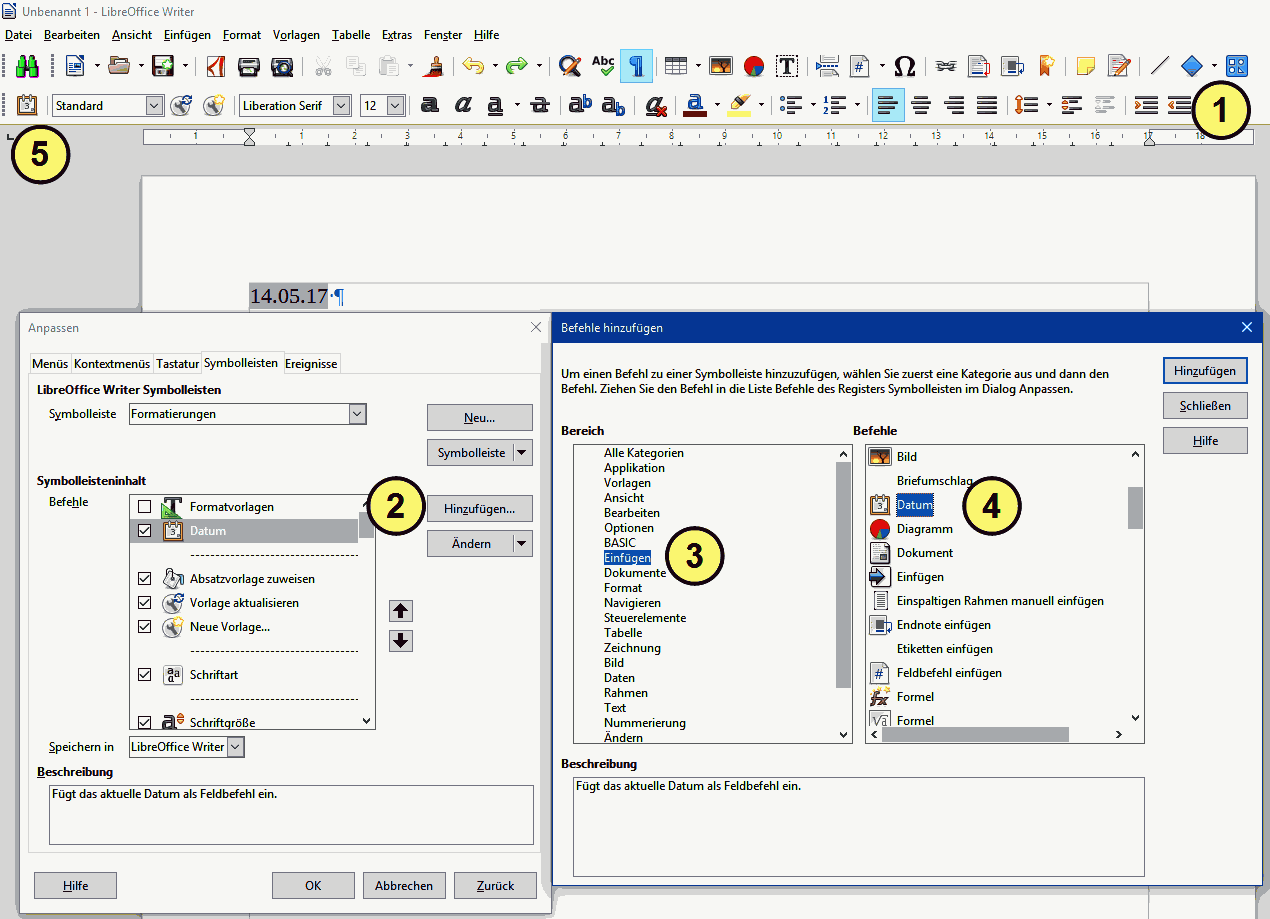Toggle formatting marks with the pilcrow icon

point(636,66)
